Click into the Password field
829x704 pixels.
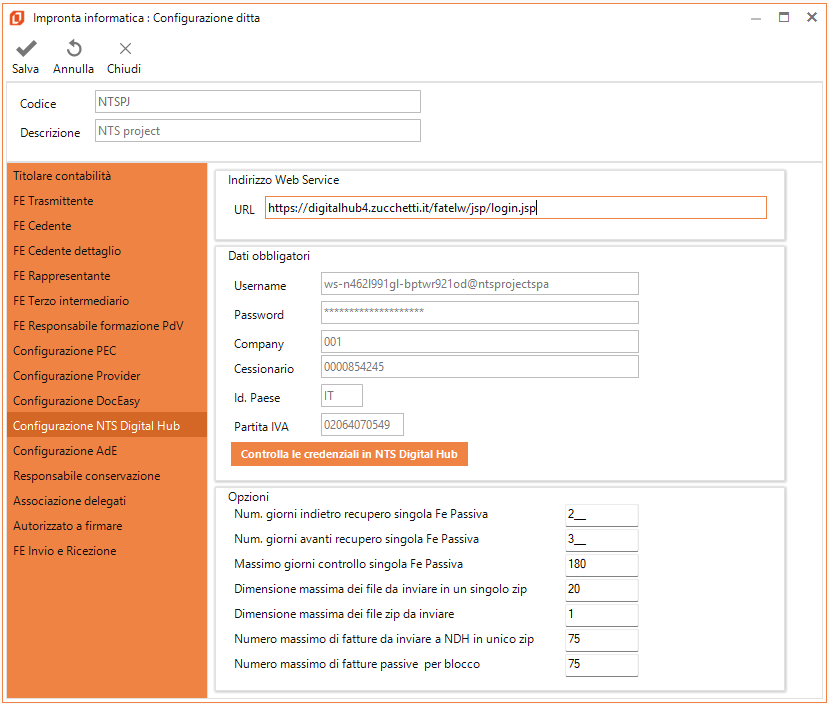tap(479, 313)
